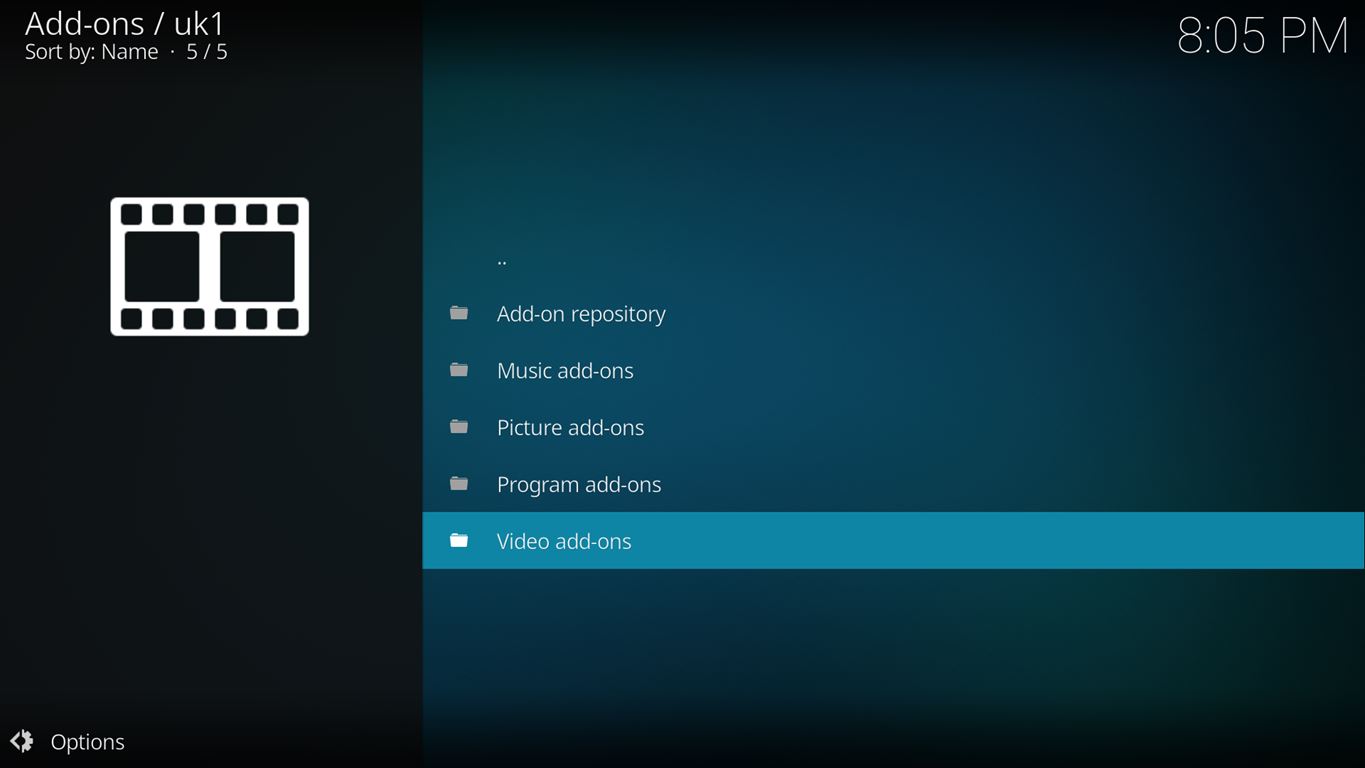
Task: Click the folder icon next to Music add-ons
Action: [459, 370]
